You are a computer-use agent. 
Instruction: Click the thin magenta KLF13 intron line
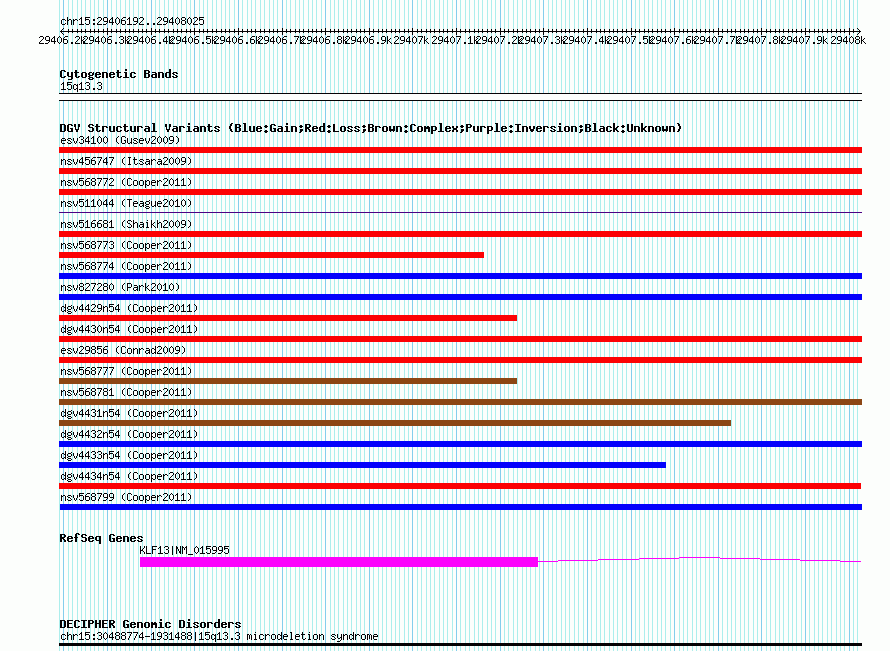point(699,560)
